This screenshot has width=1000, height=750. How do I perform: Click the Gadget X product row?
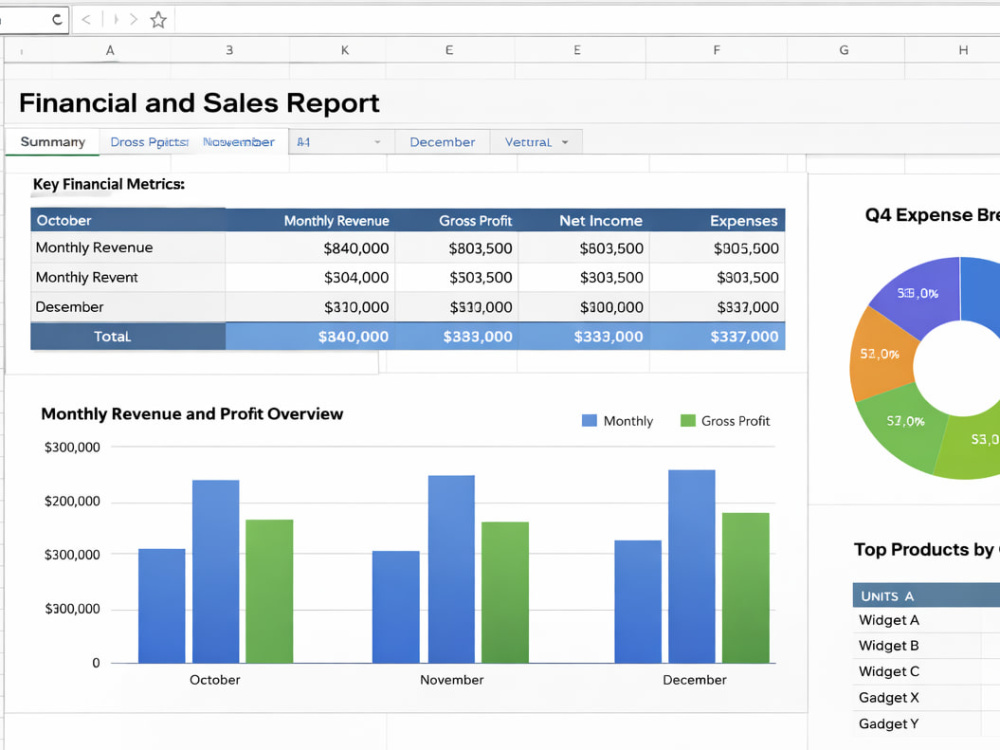click(926, 698)
